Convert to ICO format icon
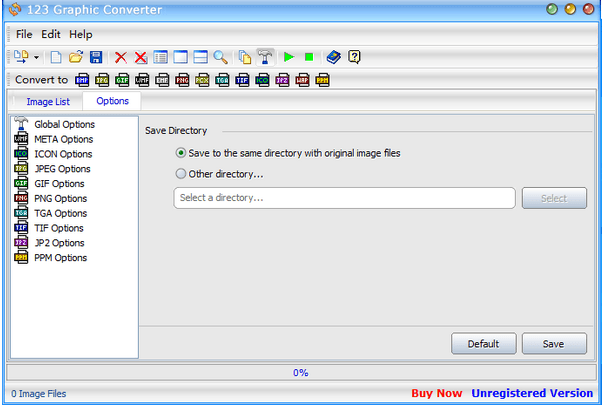The width and height of the screenshot is (613, 410). (262, 80)
